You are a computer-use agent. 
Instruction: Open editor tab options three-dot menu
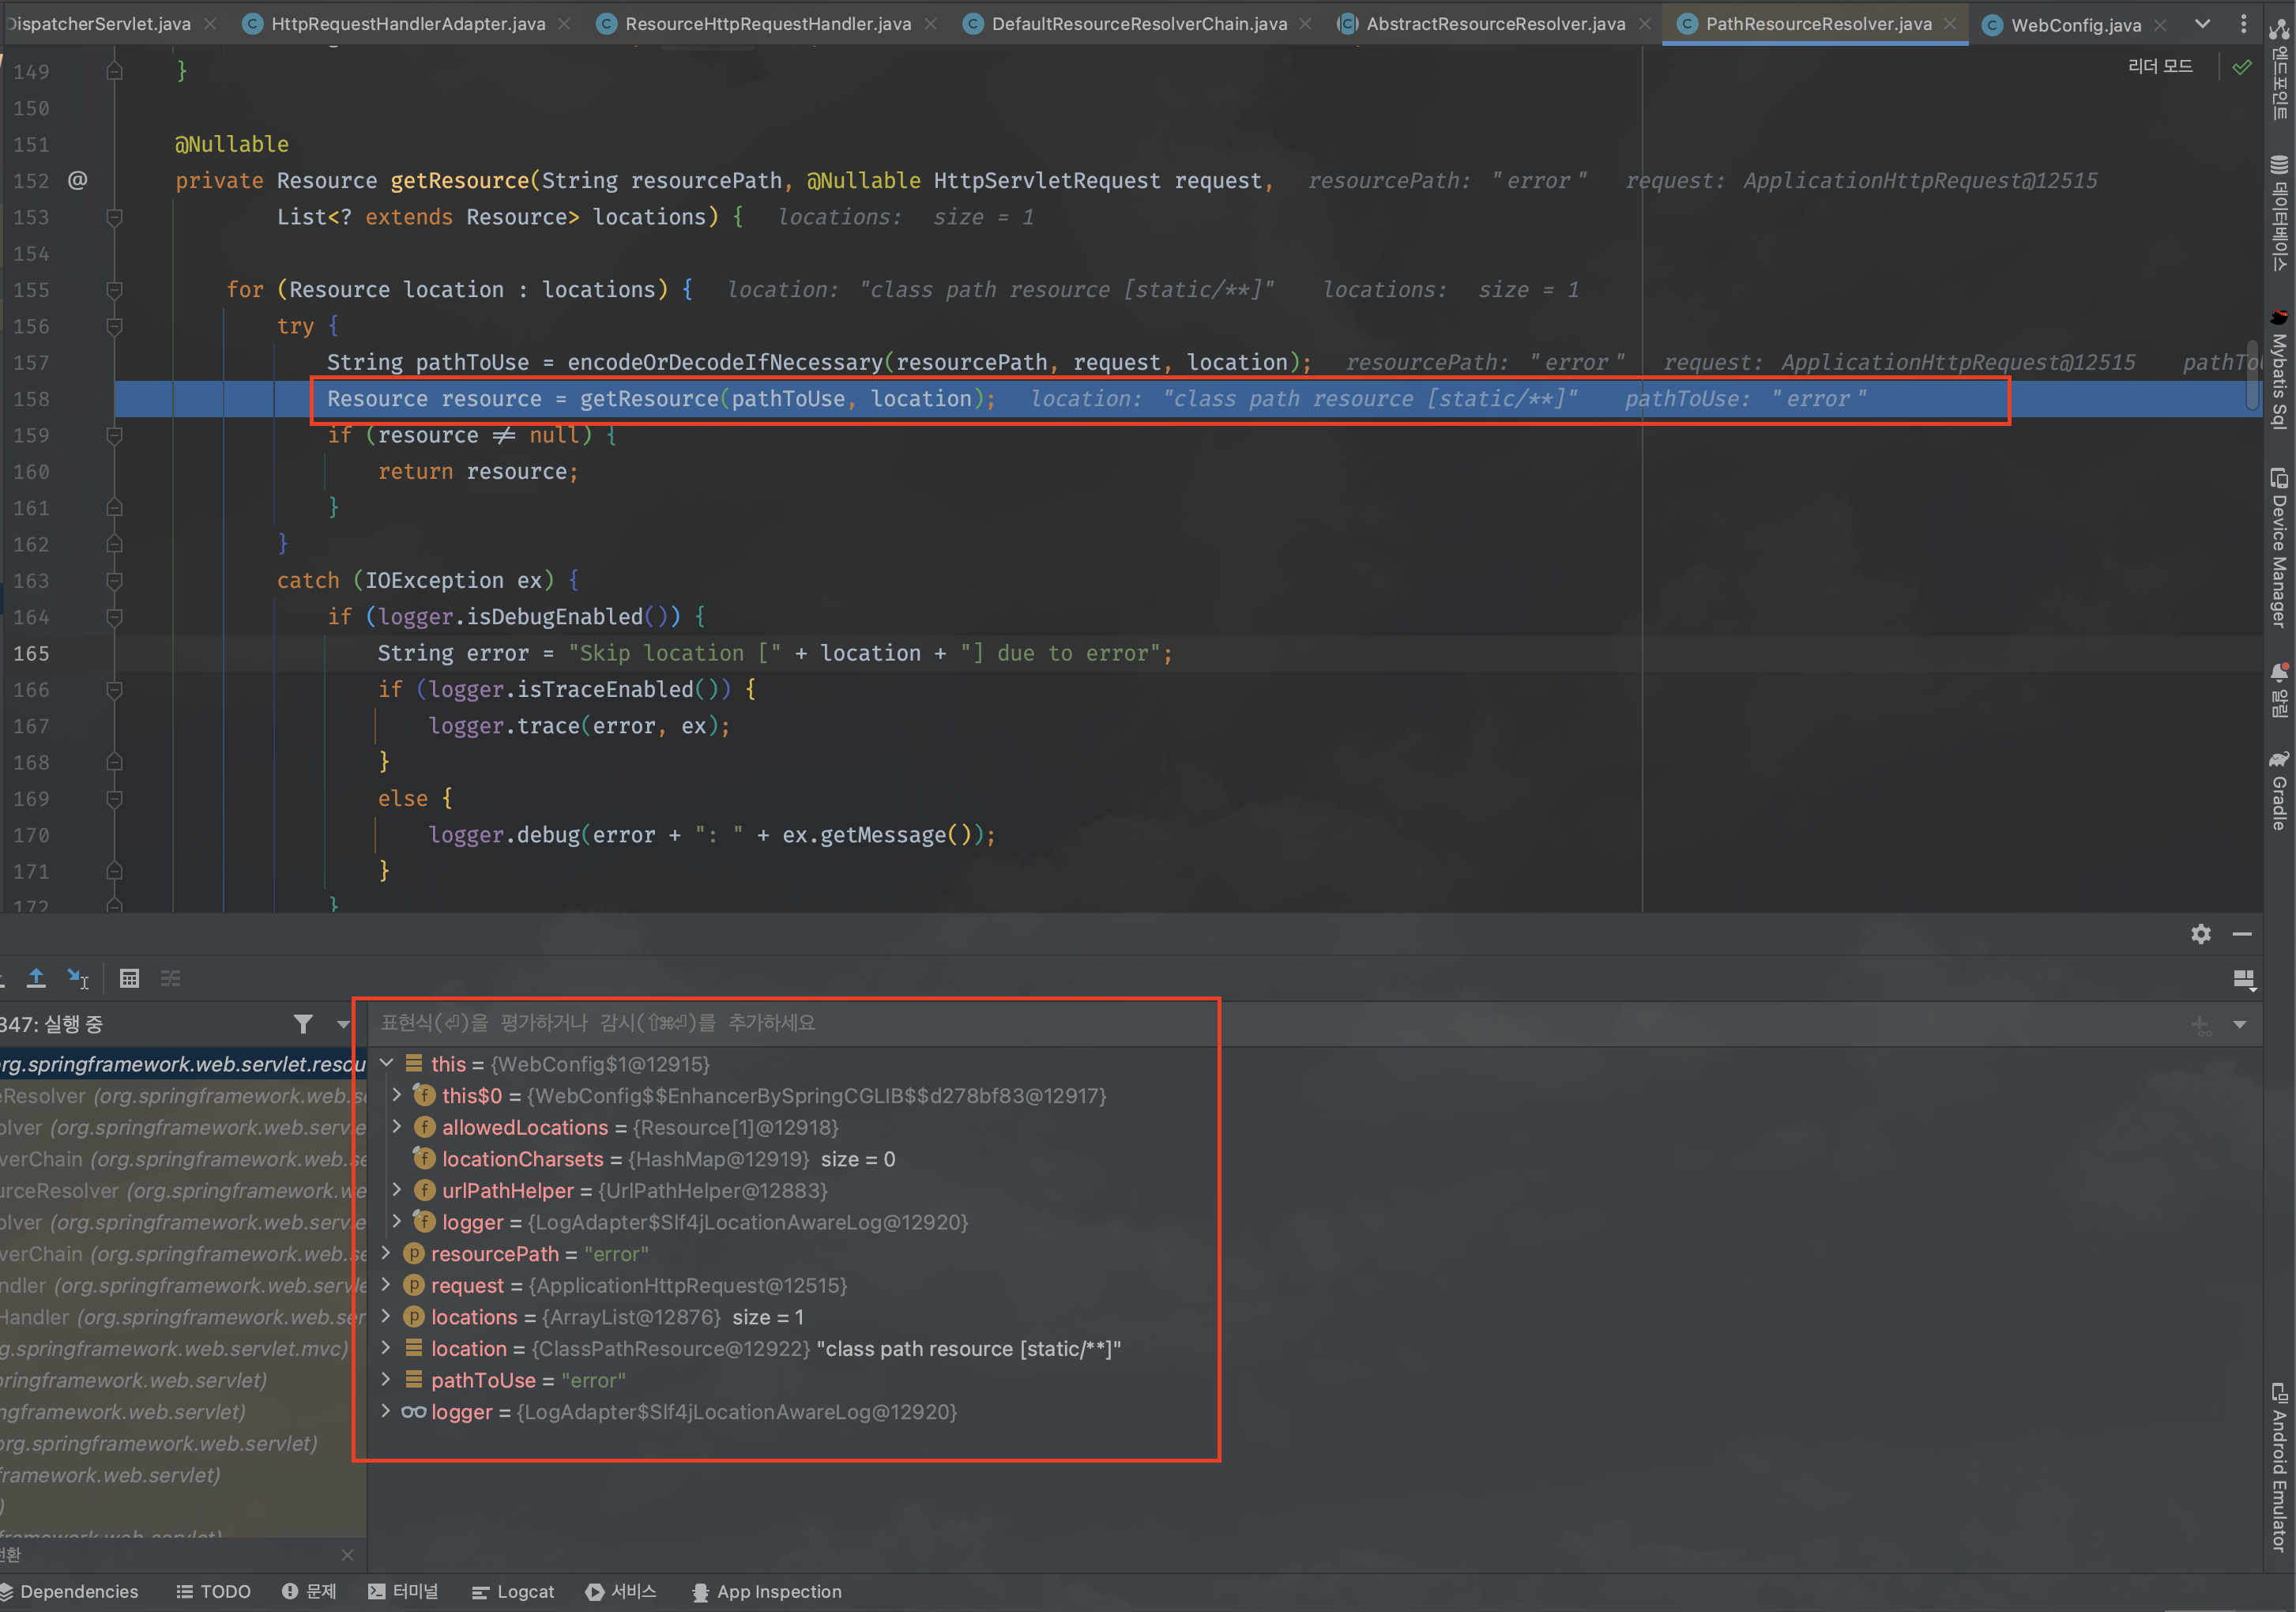[x=2243, y=23]
